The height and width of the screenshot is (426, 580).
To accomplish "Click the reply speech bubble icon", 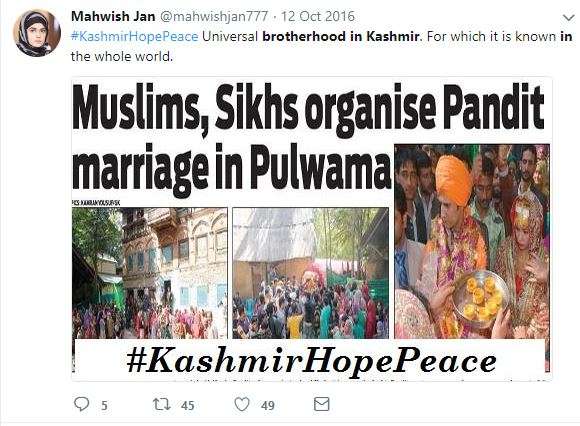I will [x=81, y=404].
